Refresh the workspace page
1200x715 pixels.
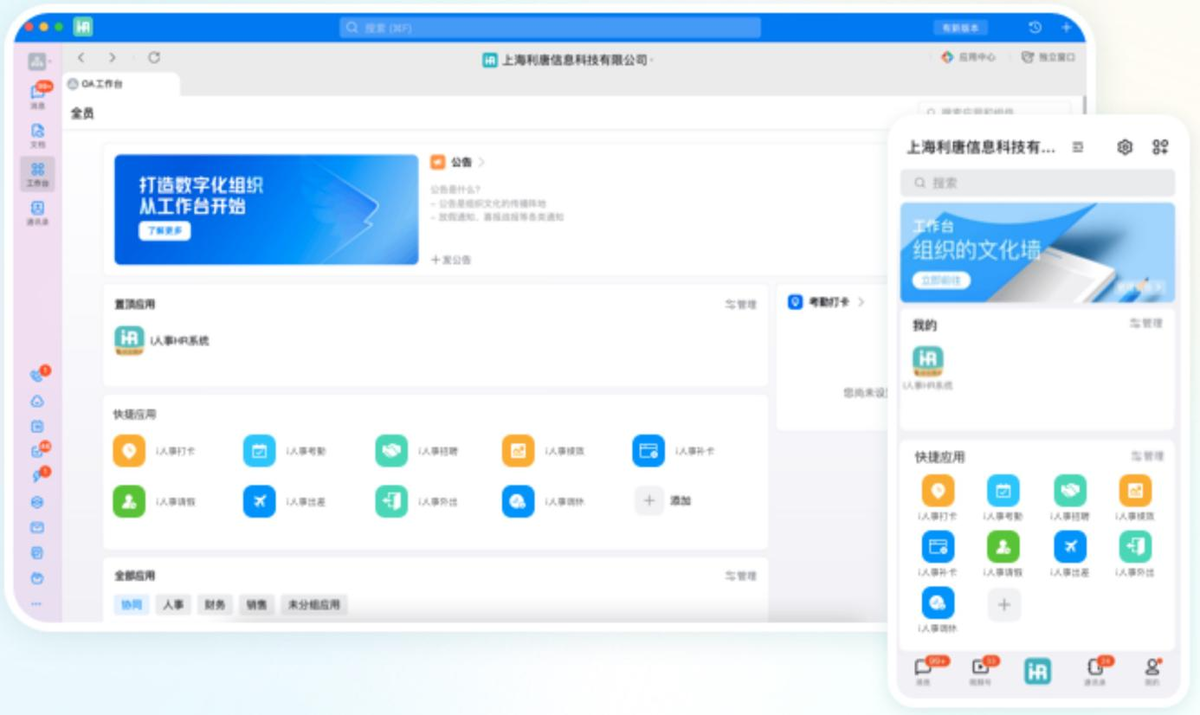(154, 58)
